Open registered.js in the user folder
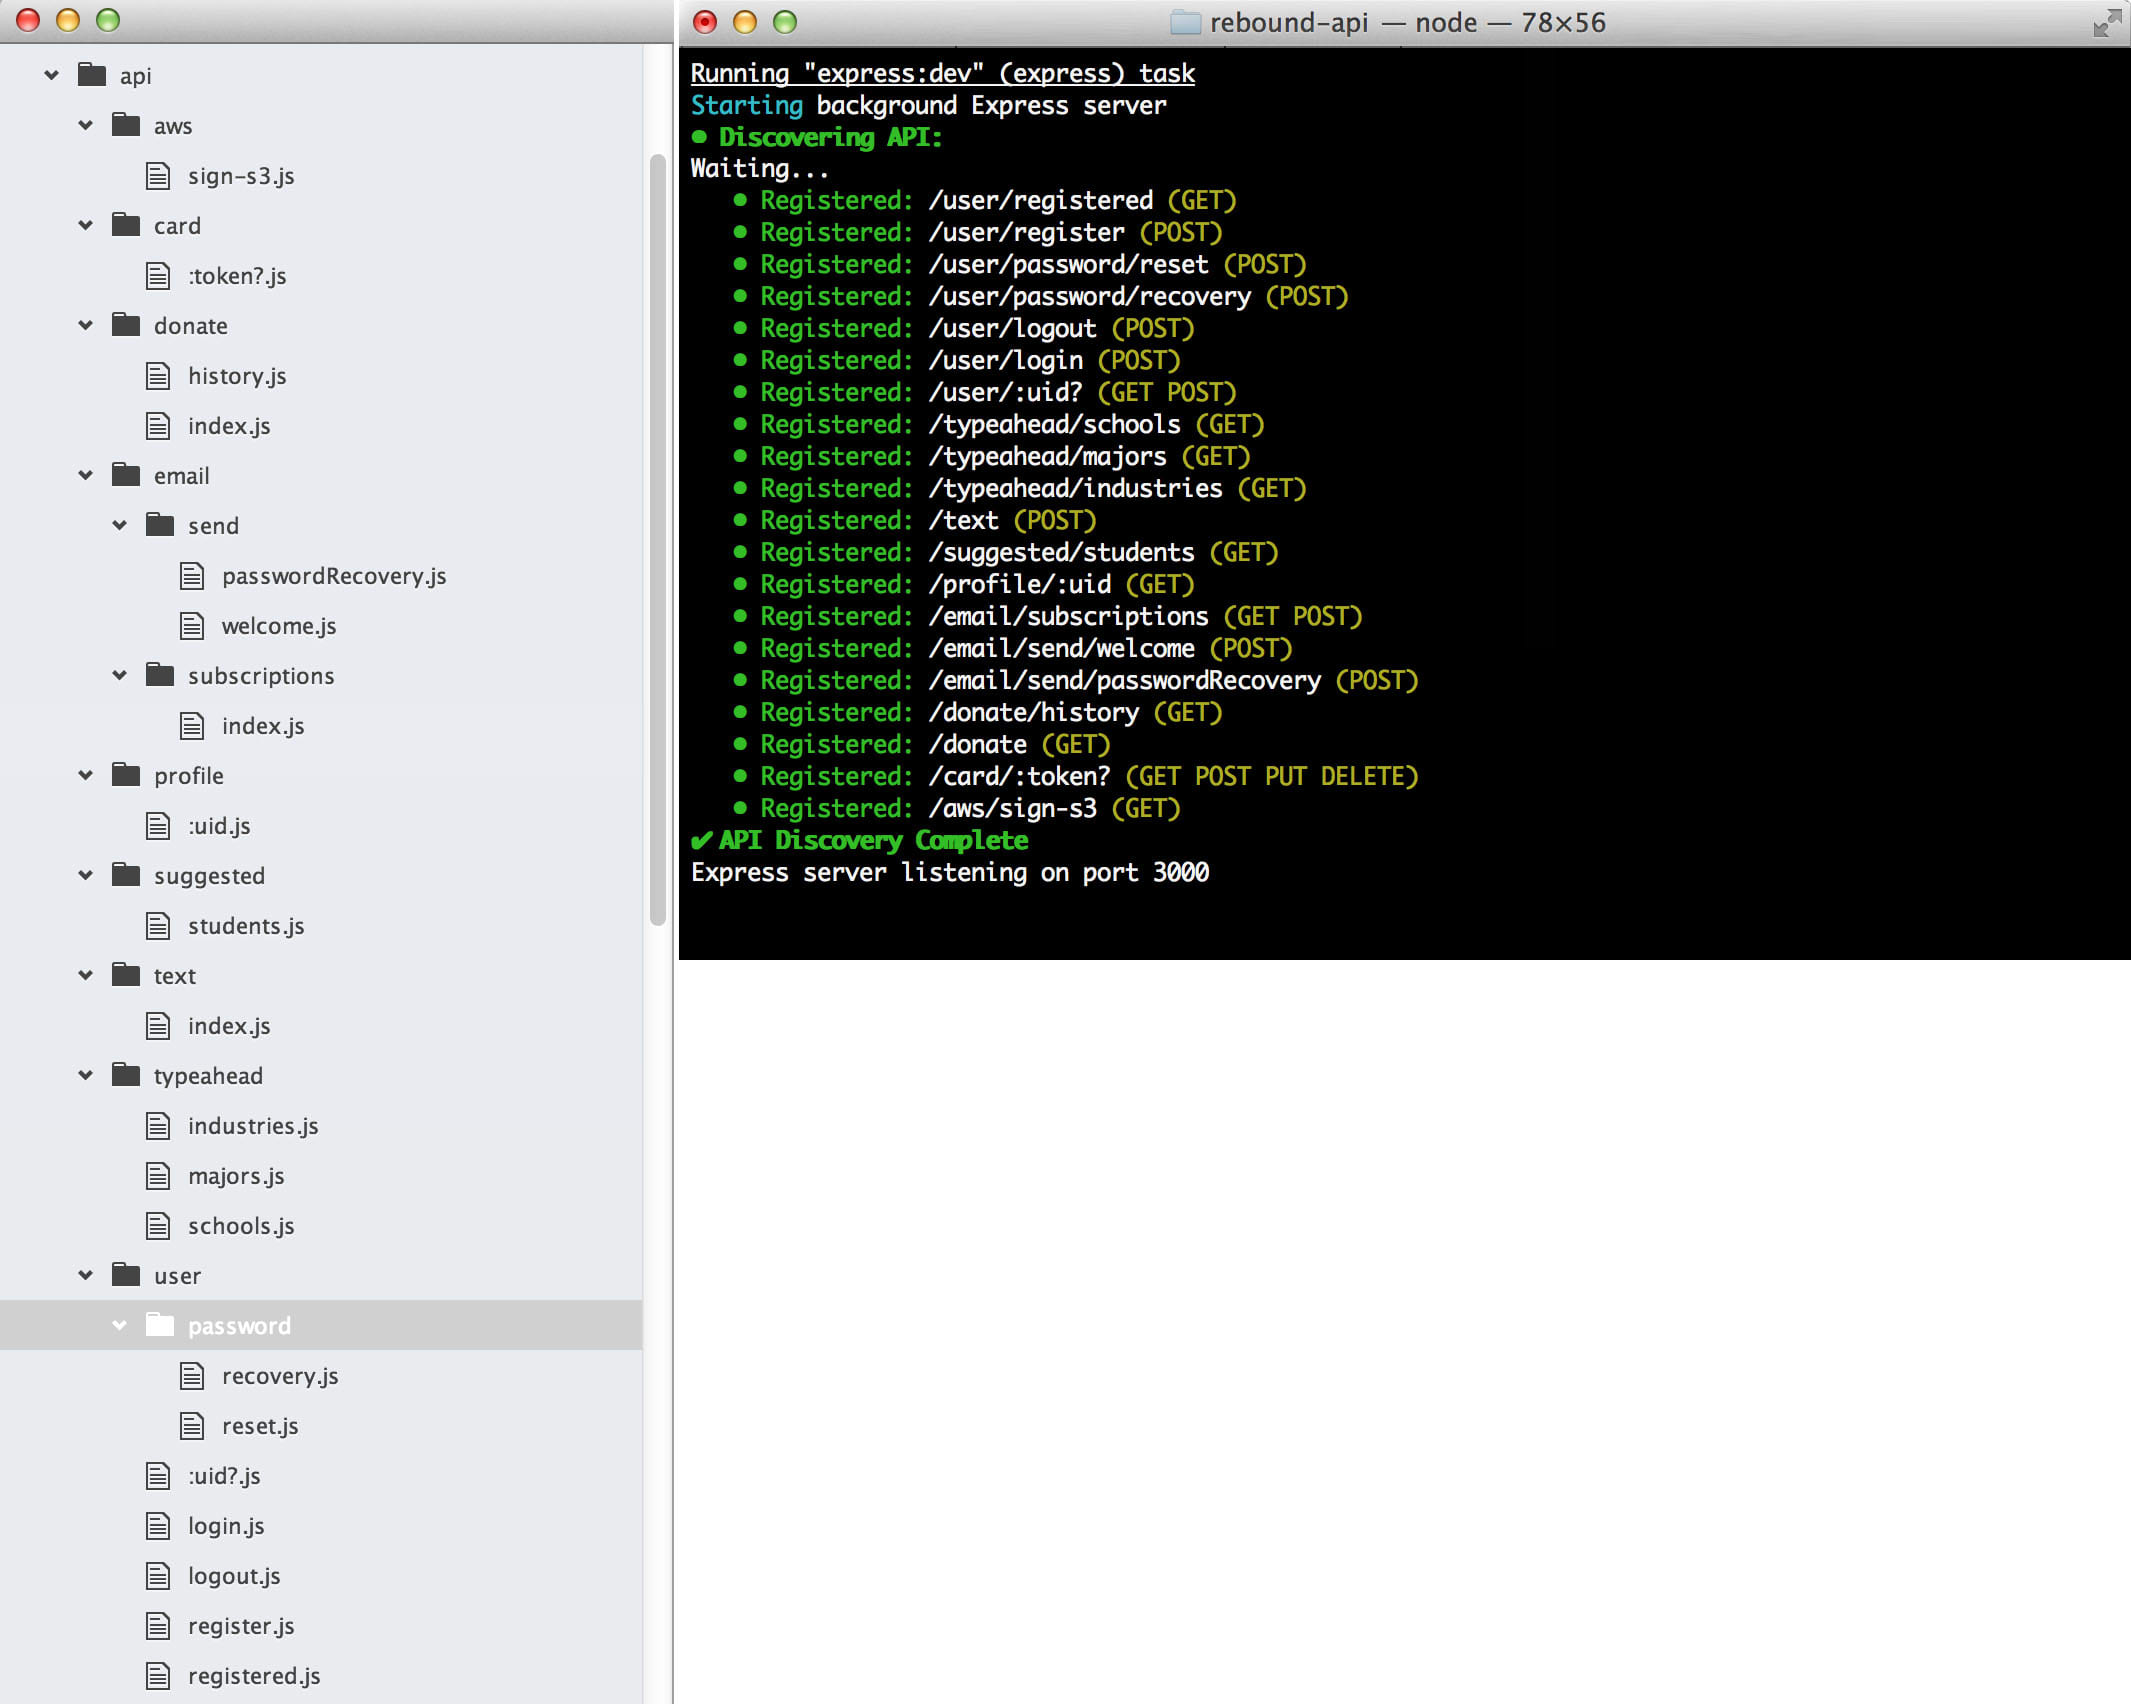 pyautogui.click(x=254, y=1676)
